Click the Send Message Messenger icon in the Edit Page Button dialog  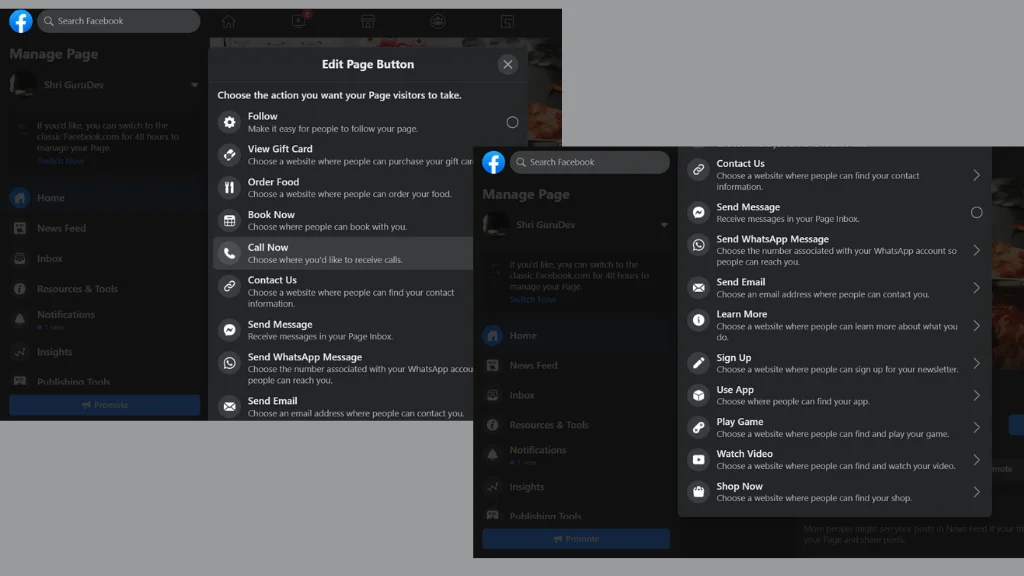pyautogui.click(x=229, y=330)
